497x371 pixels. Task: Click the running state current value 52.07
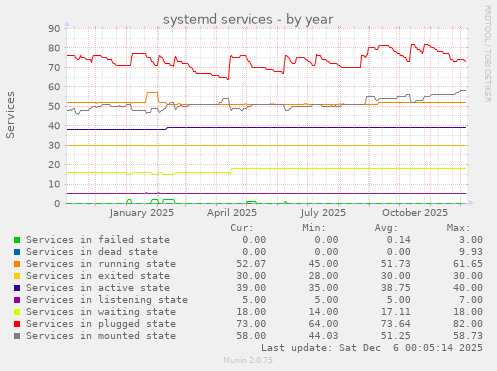point(251,264)
